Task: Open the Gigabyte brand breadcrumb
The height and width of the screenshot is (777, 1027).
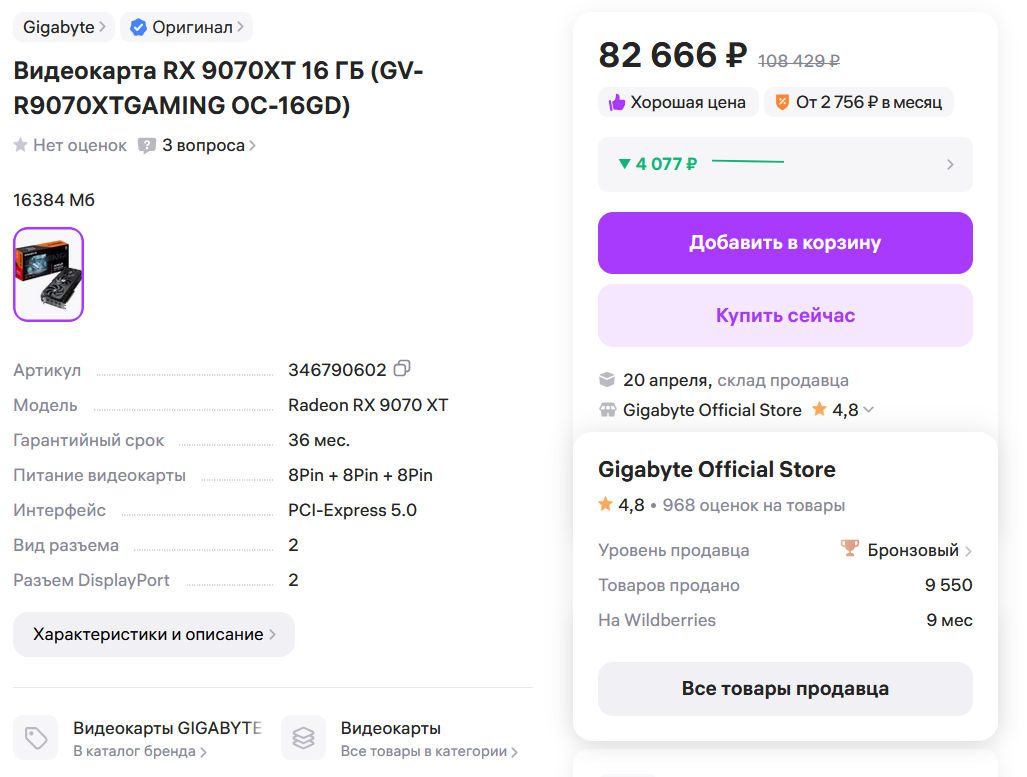Action: (x=64, y=28)
